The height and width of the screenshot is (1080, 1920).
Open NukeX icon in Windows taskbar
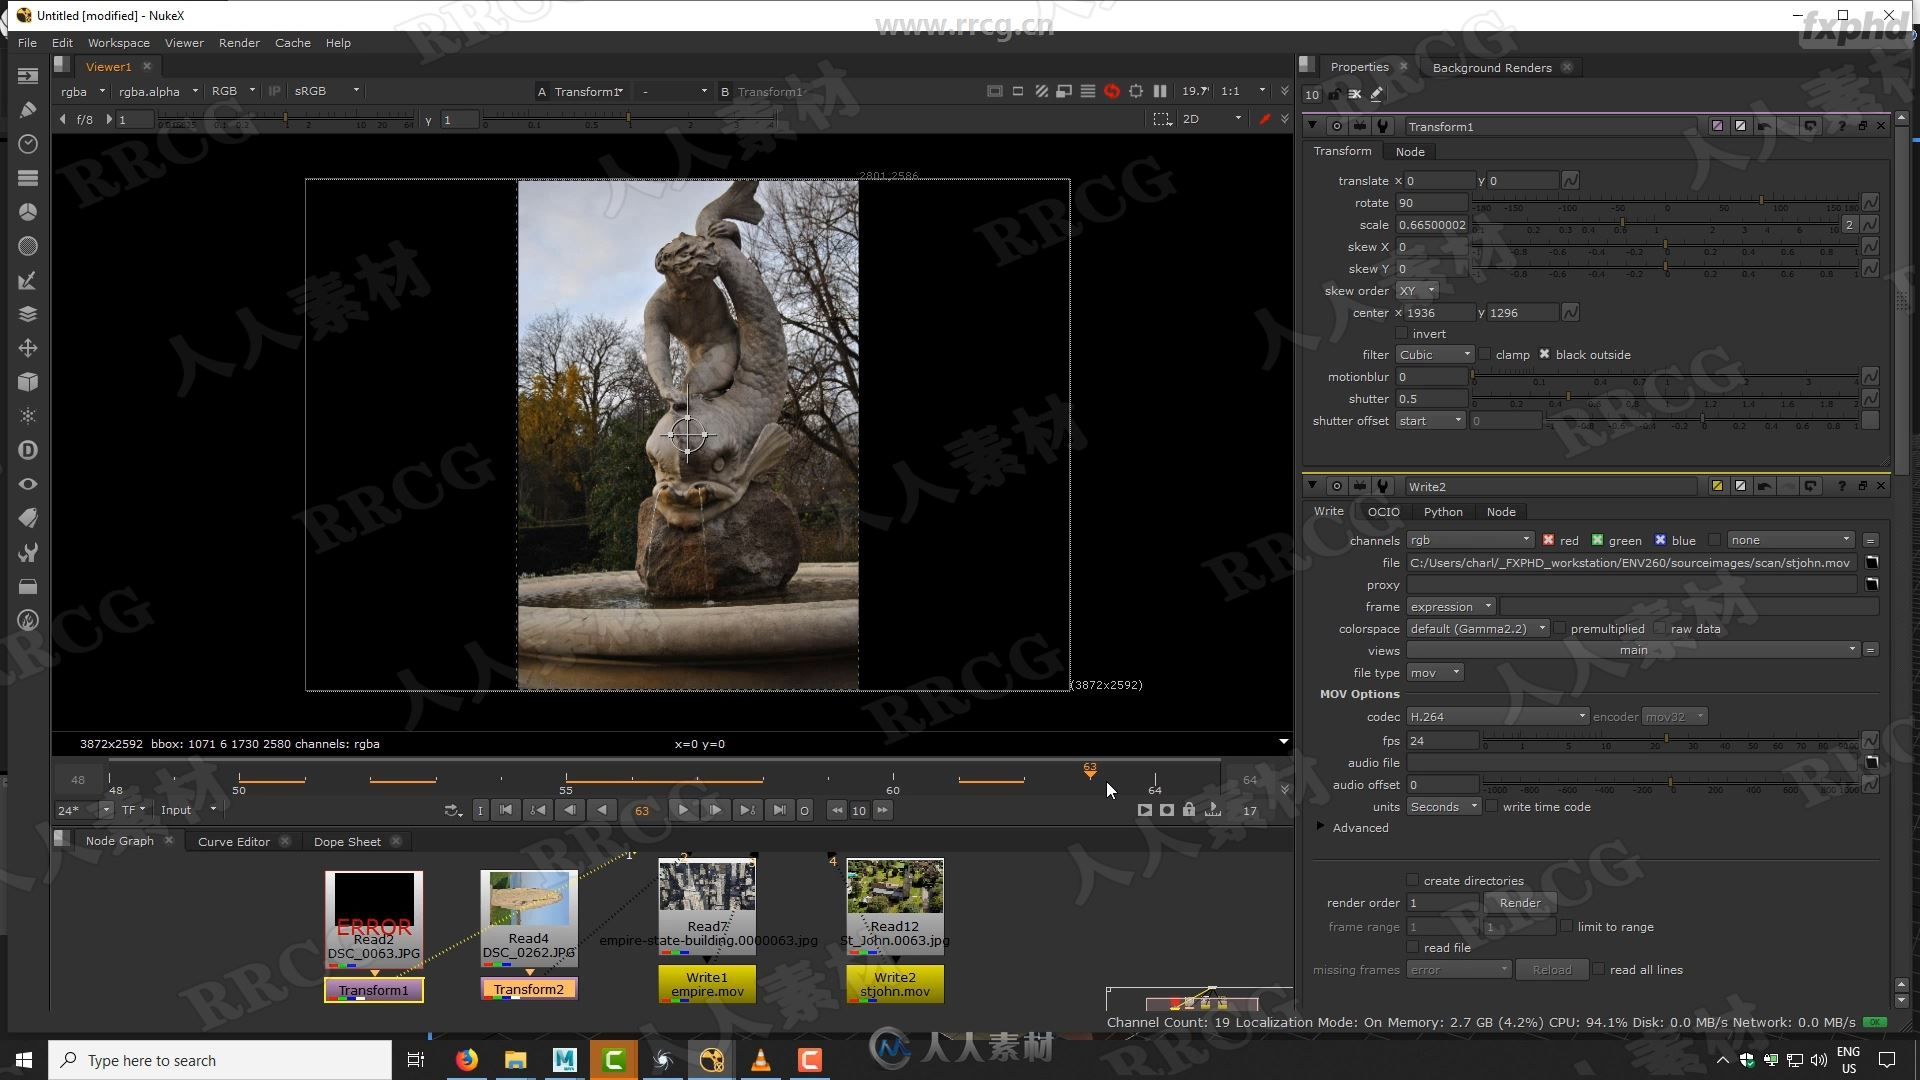coord(711,1060)
